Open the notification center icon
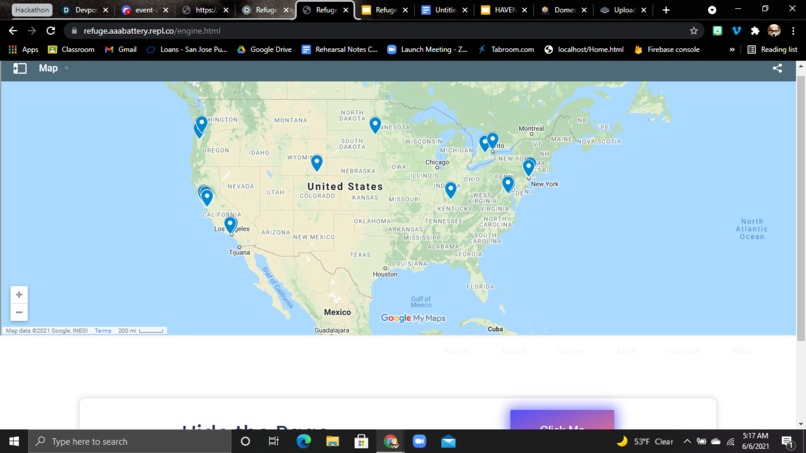 (x=787, y=441)
